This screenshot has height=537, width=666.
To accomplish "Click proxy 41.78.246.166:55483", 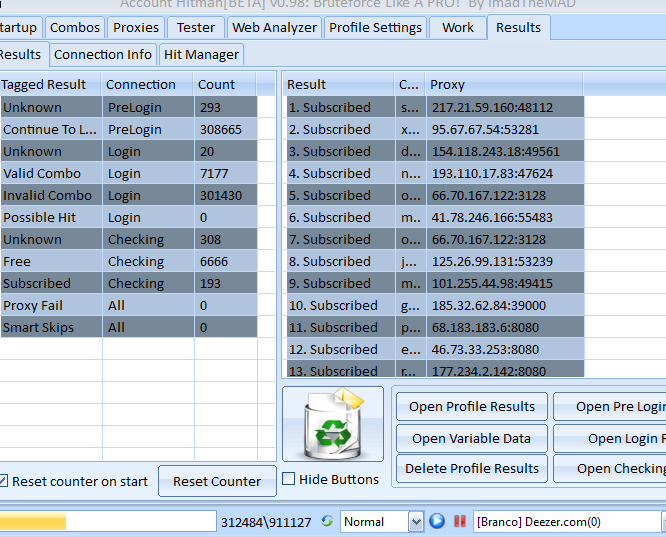I will coord(492,218).
